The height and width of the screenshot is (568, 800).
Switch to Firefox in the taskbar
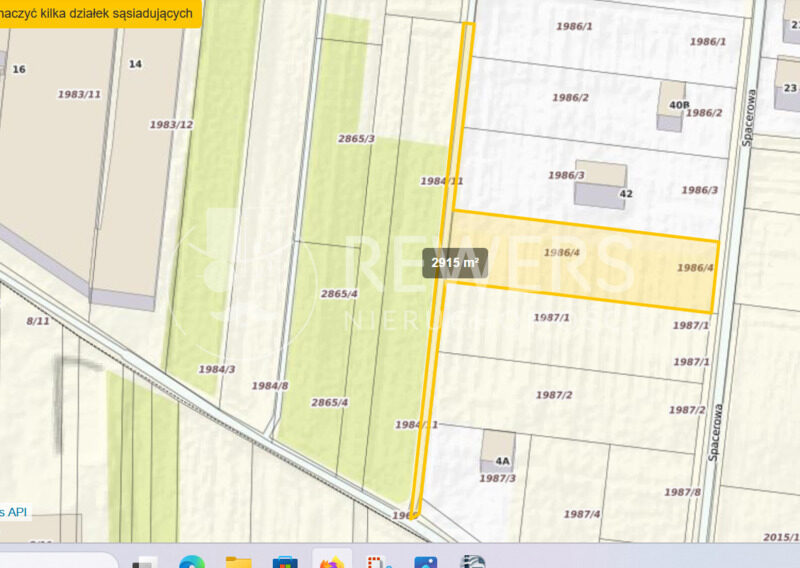pyautogui.click(x=332, y=562)
